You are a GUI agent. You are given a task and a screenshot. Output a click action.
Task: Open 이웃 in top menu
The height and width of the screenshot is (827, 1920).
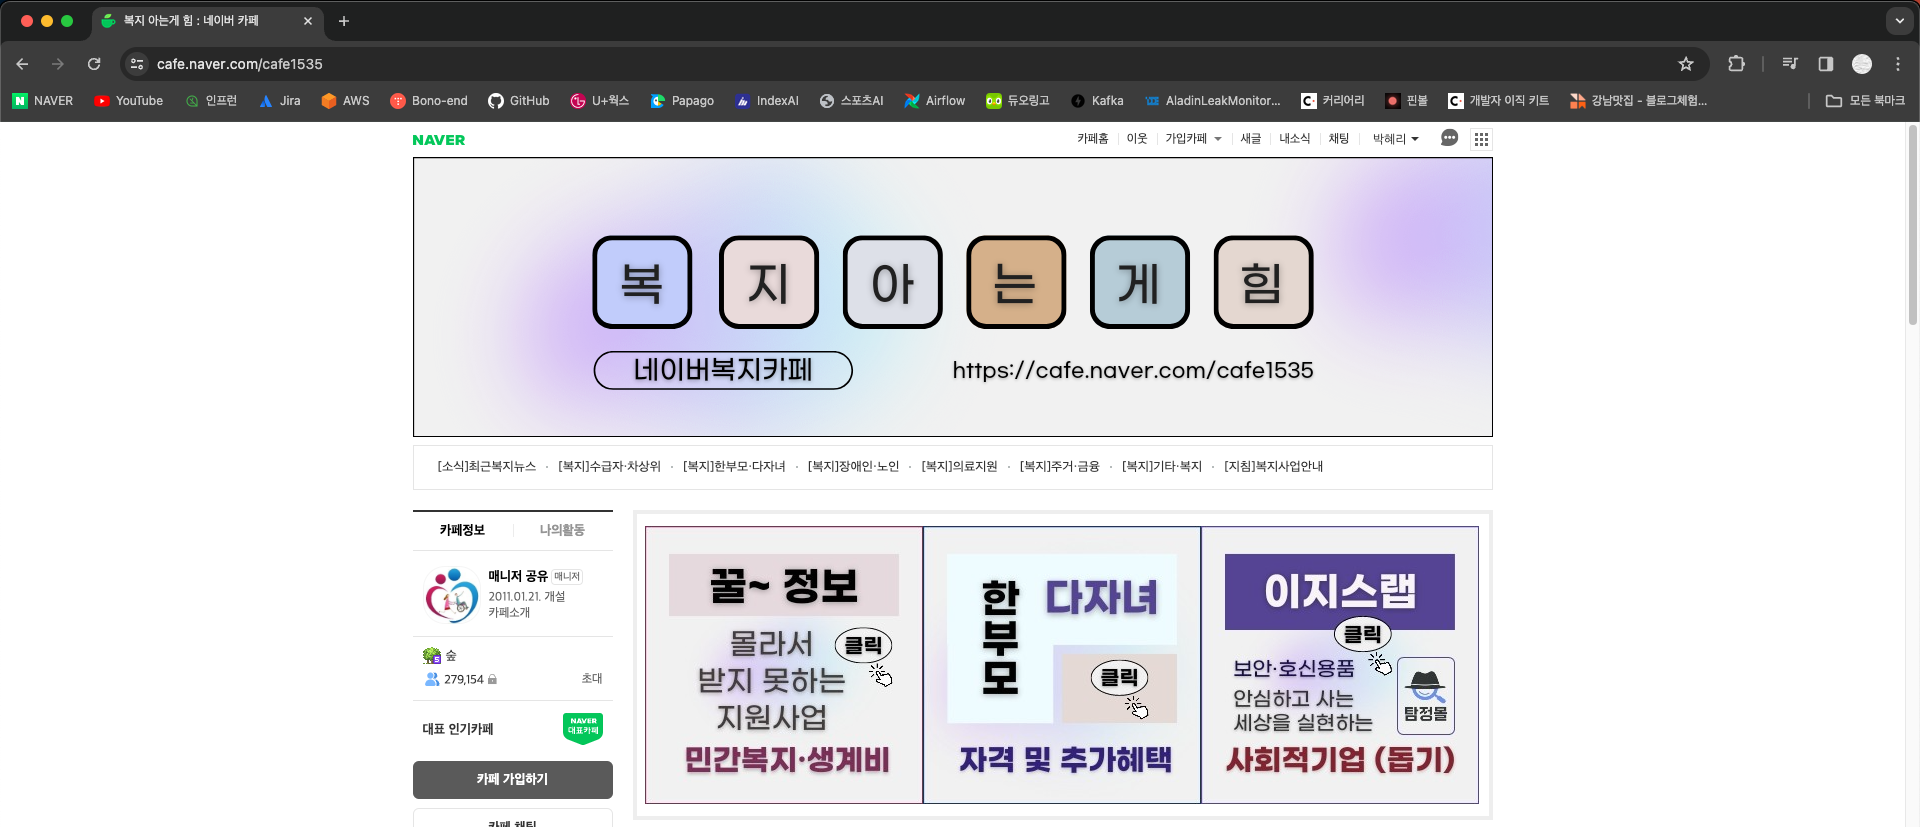click(x=1137, y=139)
